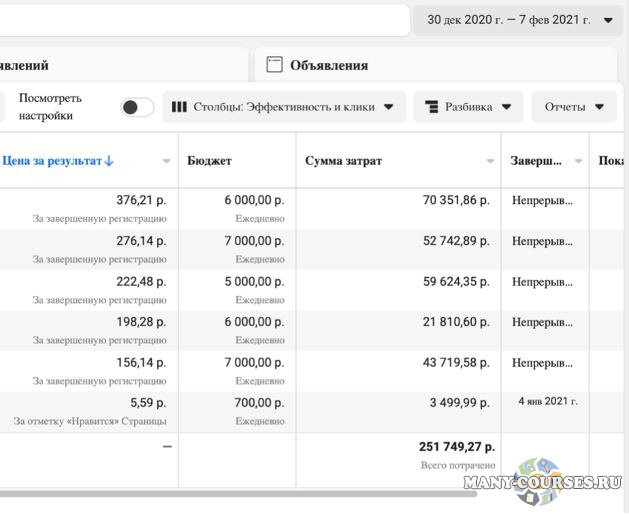The image size is (629, 514).
Task: Open the Цена за результат column menu arrow
Action: click(166, 161)
